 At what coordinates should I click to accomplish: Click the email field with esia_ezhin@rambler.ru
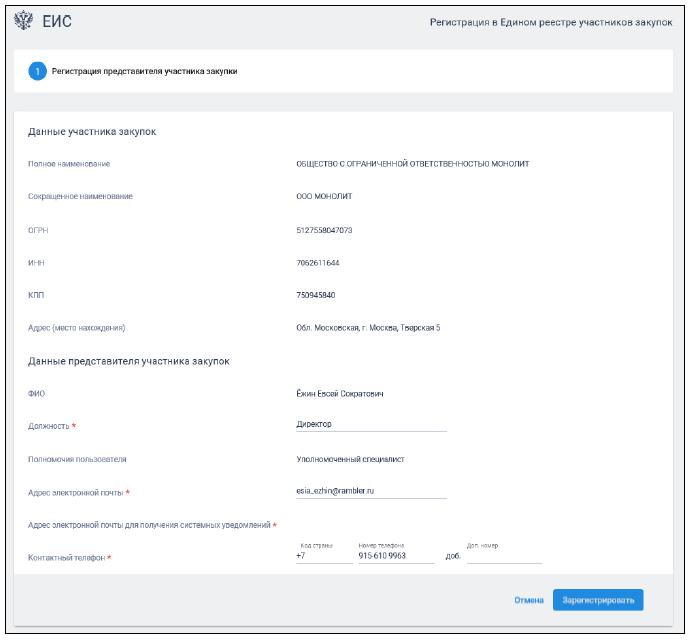pyautogui.click(x=365, y=491)
